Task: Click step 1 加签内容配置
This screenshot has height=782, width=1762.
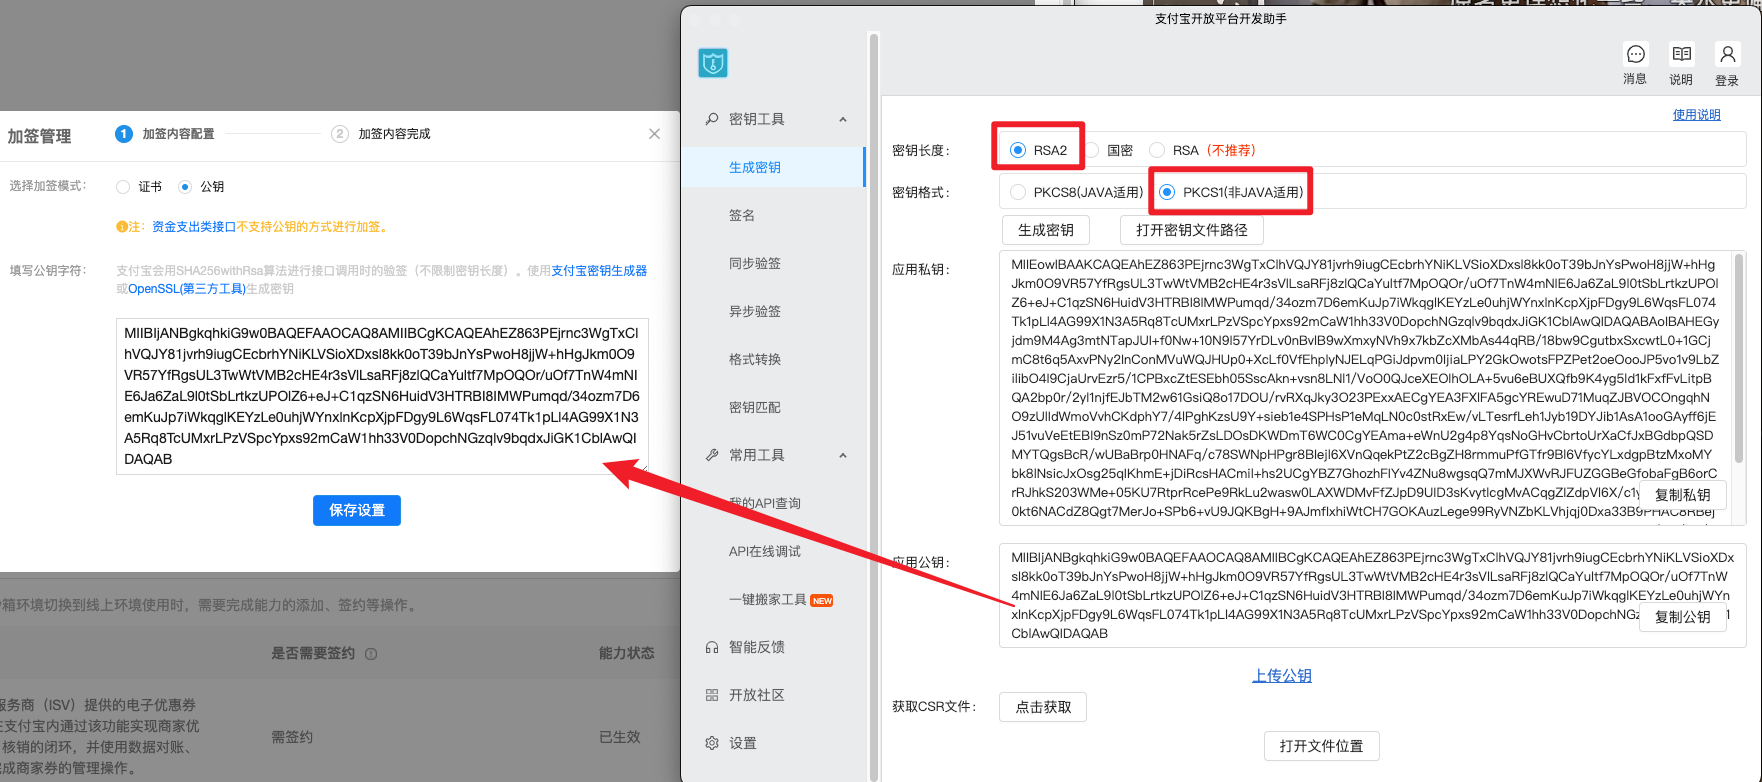Action: click(x=165, y=134)
